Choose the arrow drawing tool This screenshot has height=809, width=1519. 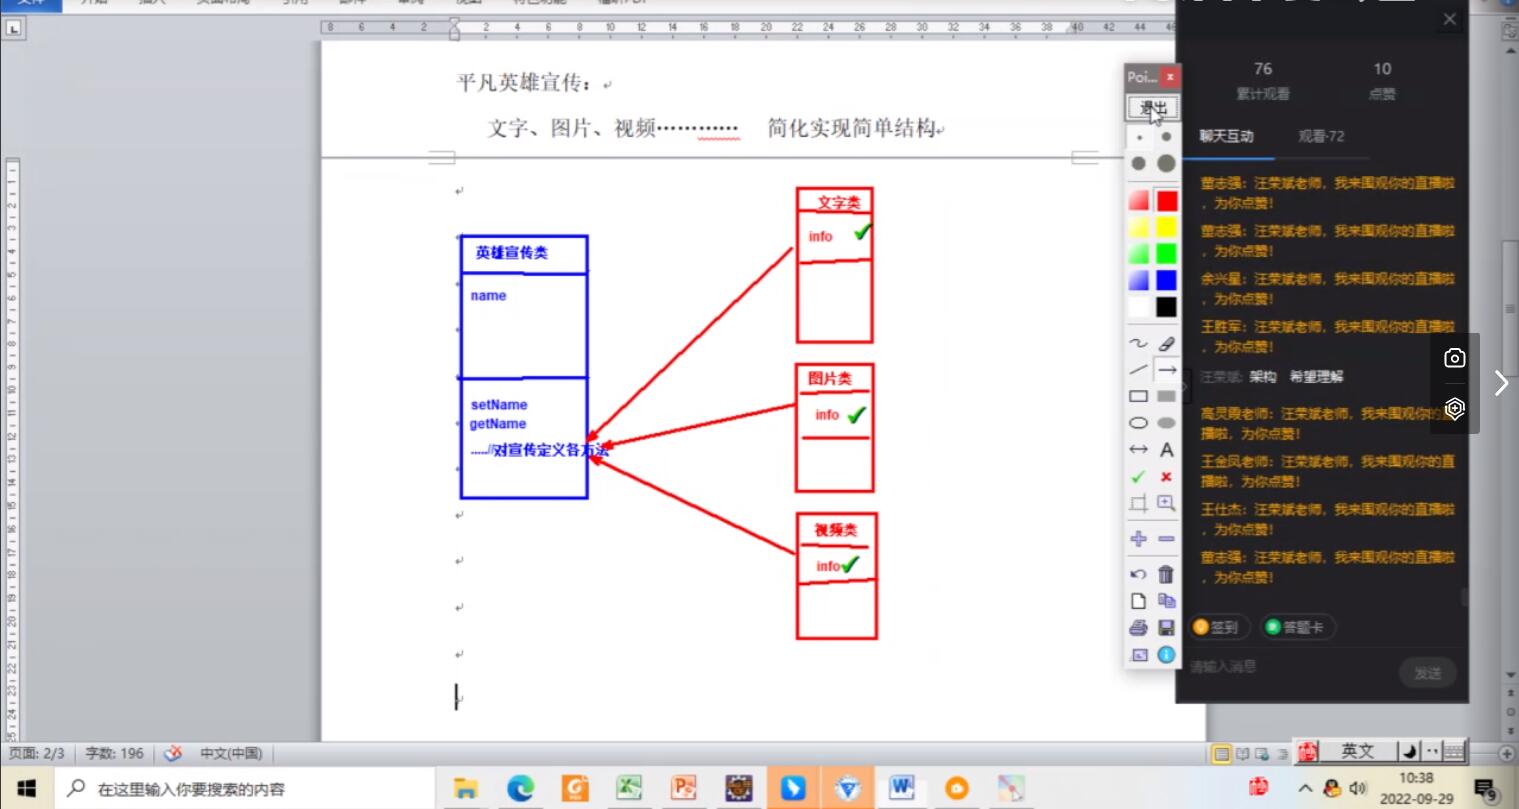coord(1166,370)
